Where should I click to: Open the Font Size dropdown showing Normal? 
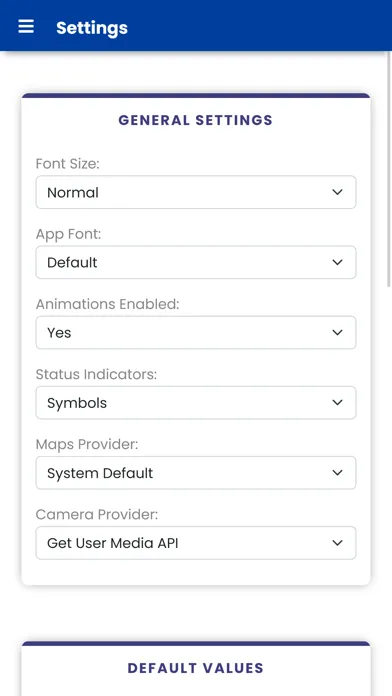pos(196,192)
